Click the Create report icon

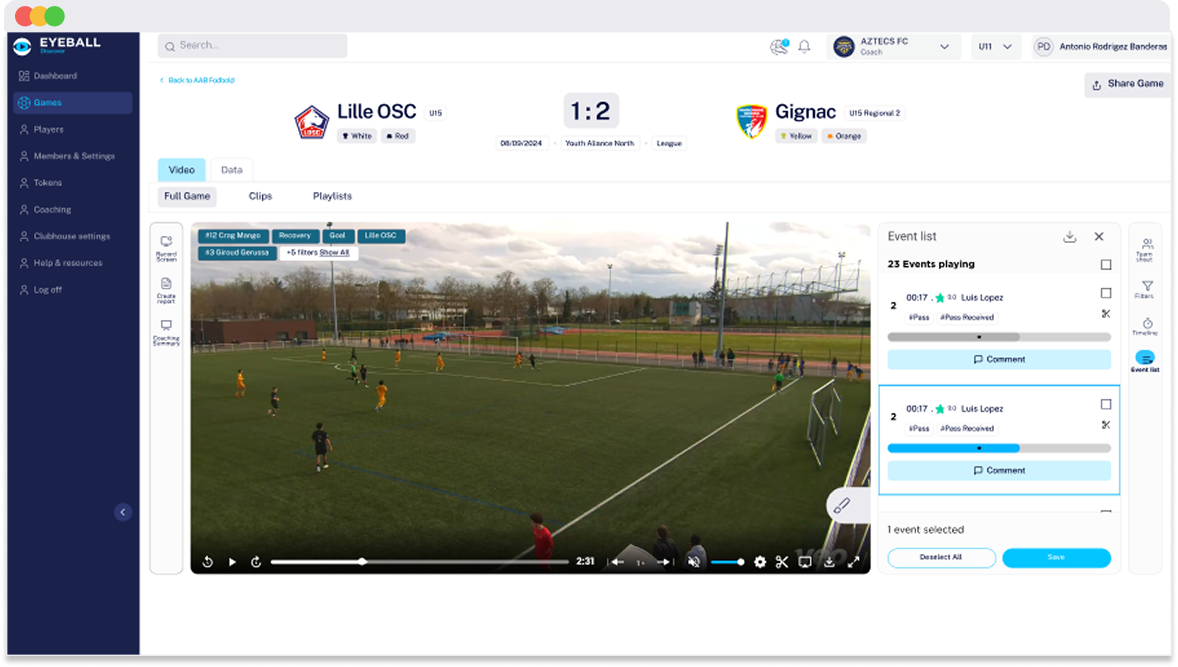tap(166, 288)
